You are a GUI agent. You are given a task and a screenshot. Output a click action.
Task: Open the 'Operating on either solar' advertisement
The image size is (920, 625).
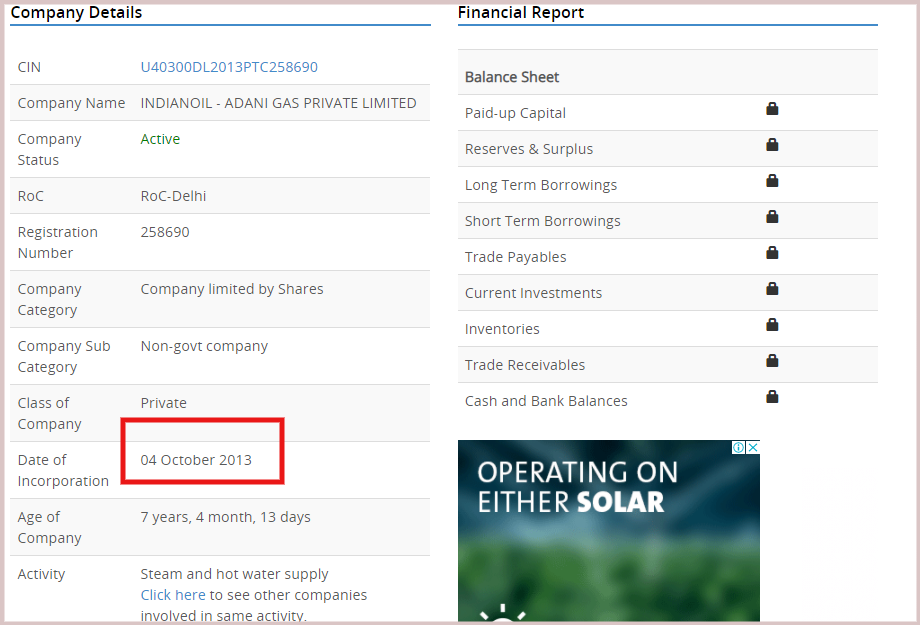coord(608,531)
